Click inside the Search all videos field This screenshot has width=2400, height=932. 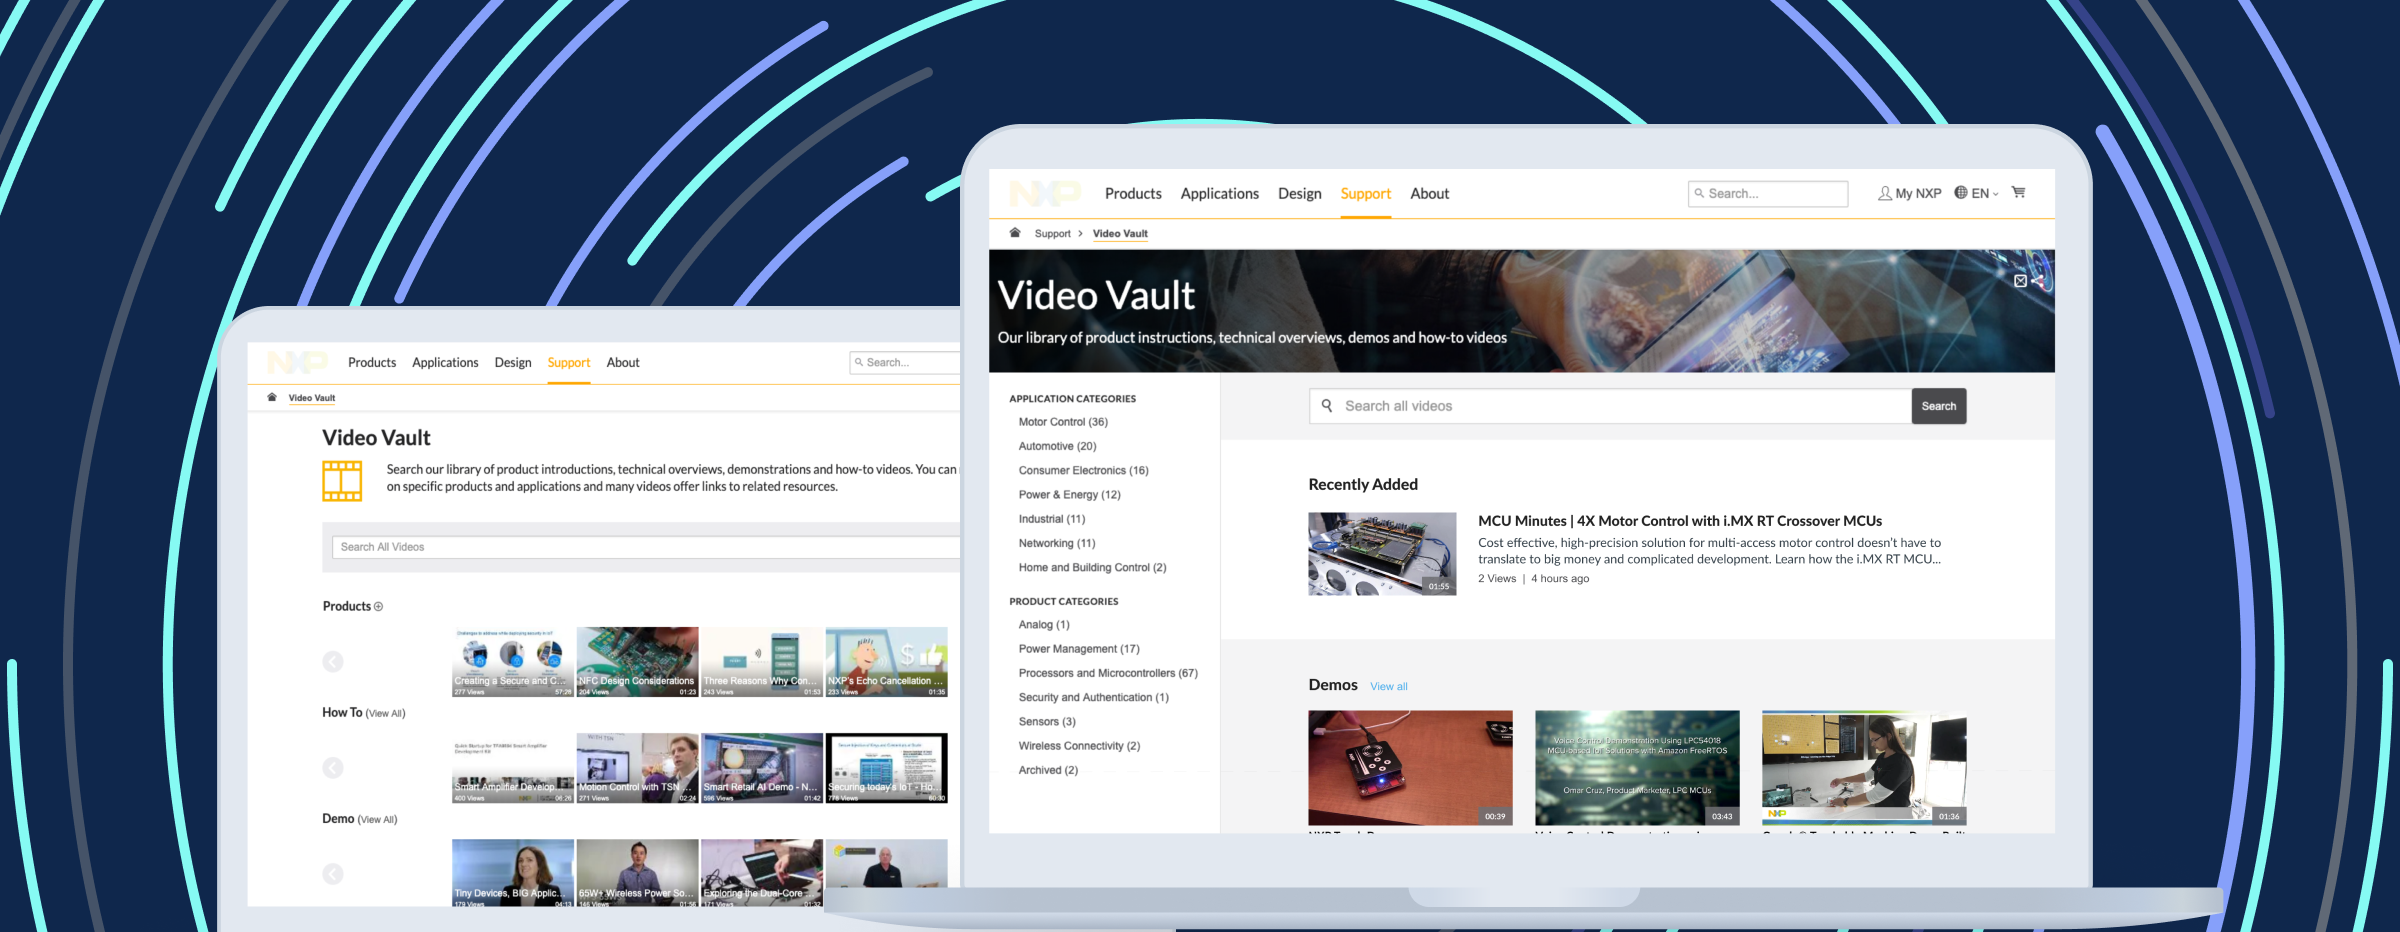pyautogui.click(x=1600, y=406)
